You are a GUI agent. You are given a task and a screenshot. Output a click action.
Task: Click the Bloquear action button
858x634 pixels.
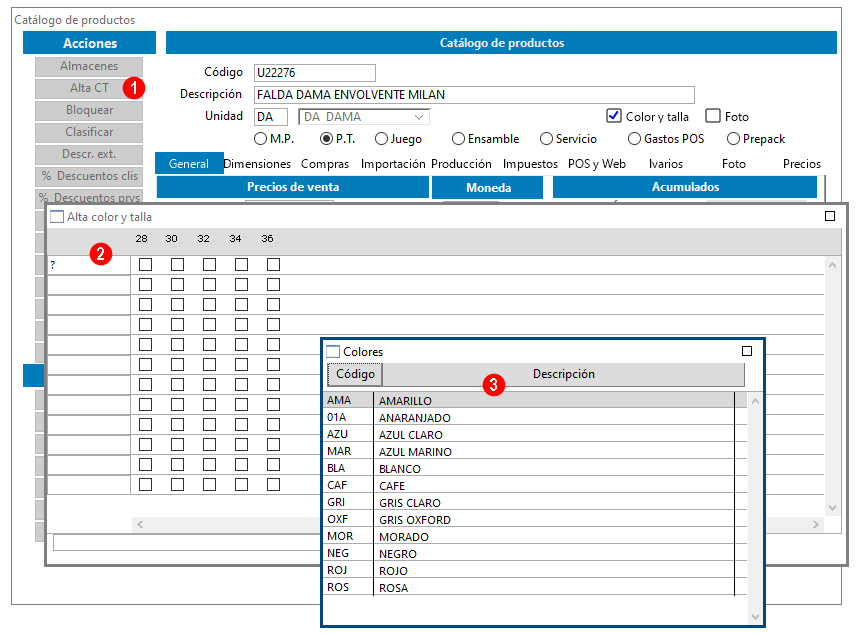89,110
